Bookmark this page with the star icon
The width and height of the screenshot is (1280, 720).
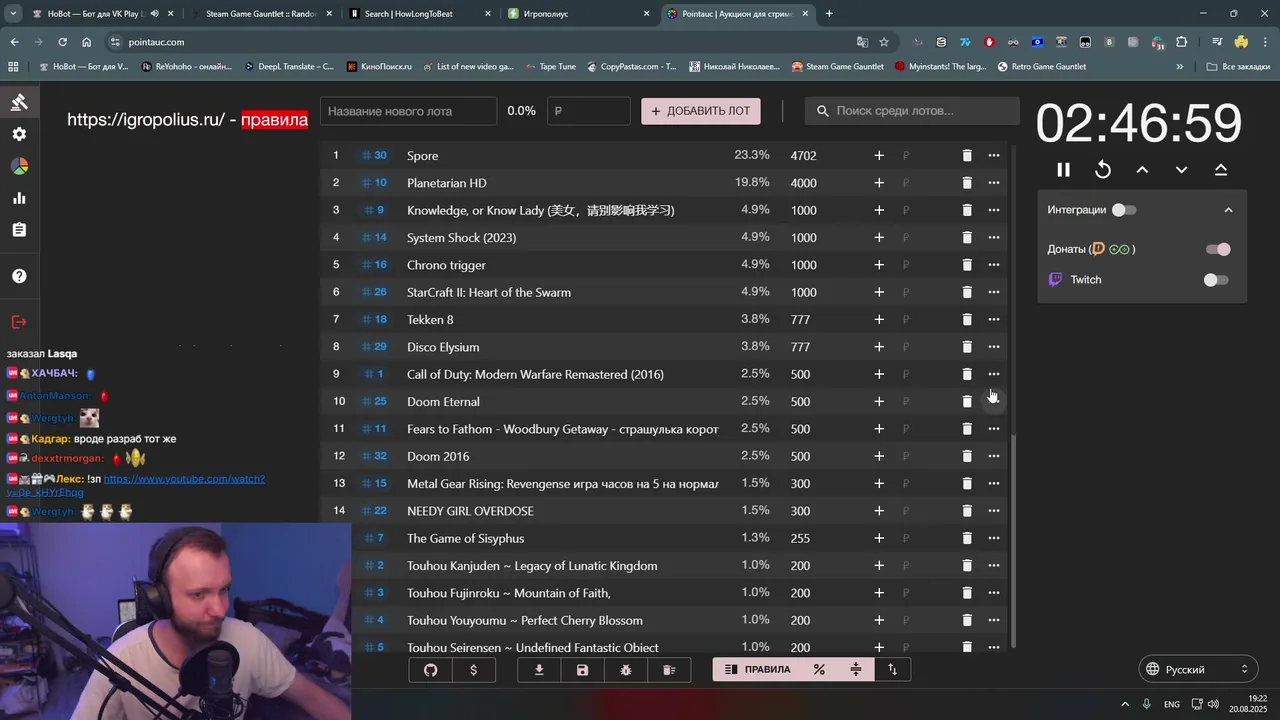[x=884, y=42]
